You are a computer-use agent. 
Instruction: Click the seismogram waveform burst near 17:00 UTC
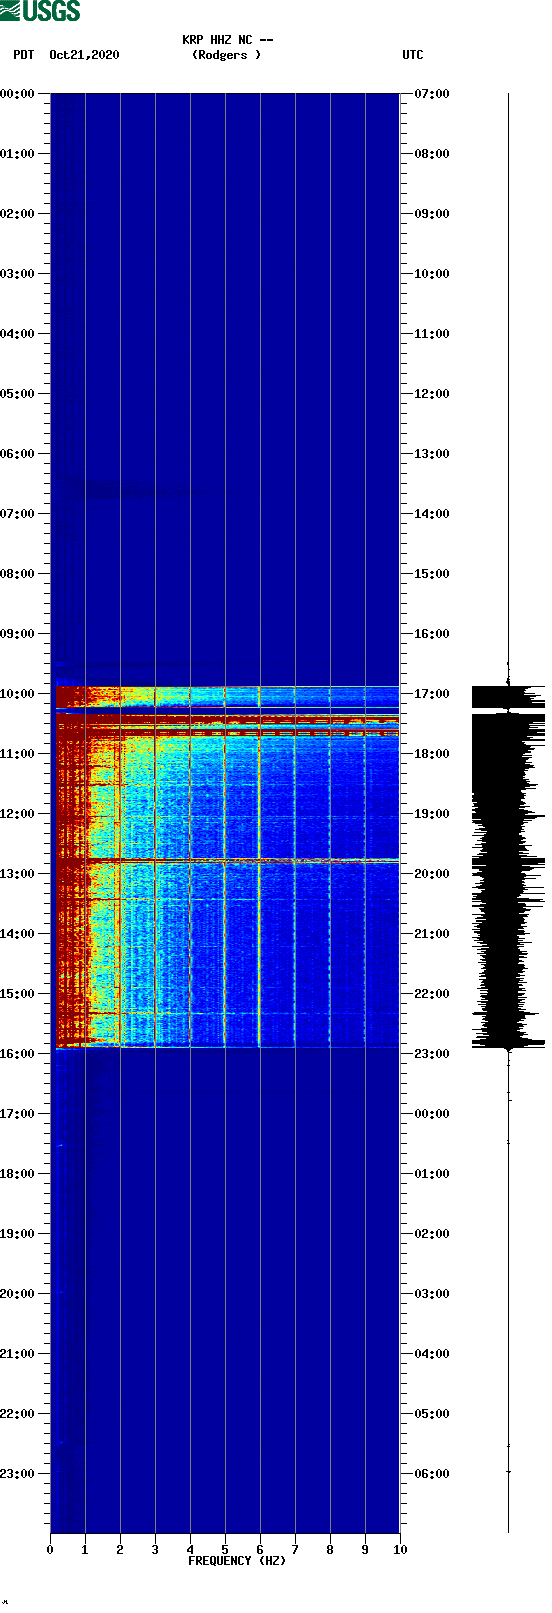pos(508,697)
